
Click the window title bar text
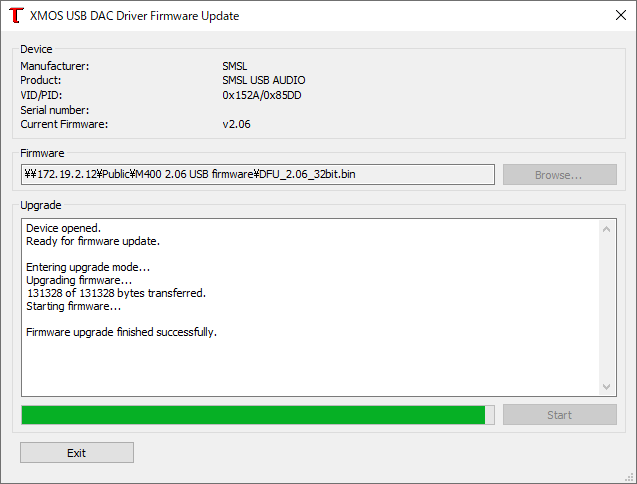[134, 16]
